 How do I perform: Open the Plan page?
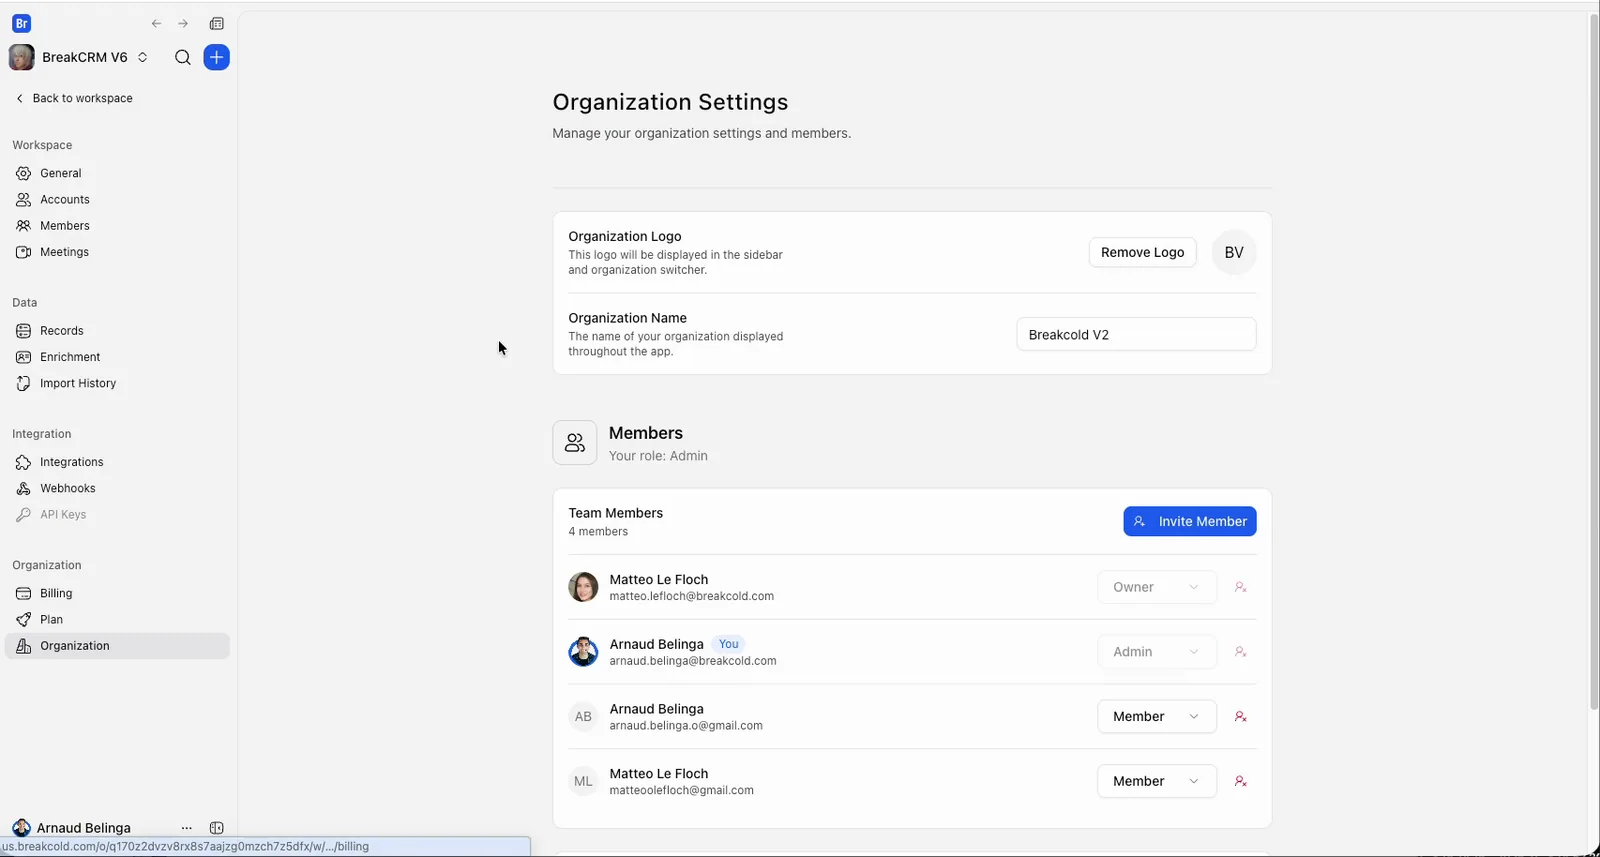click(x=117, y=619)
